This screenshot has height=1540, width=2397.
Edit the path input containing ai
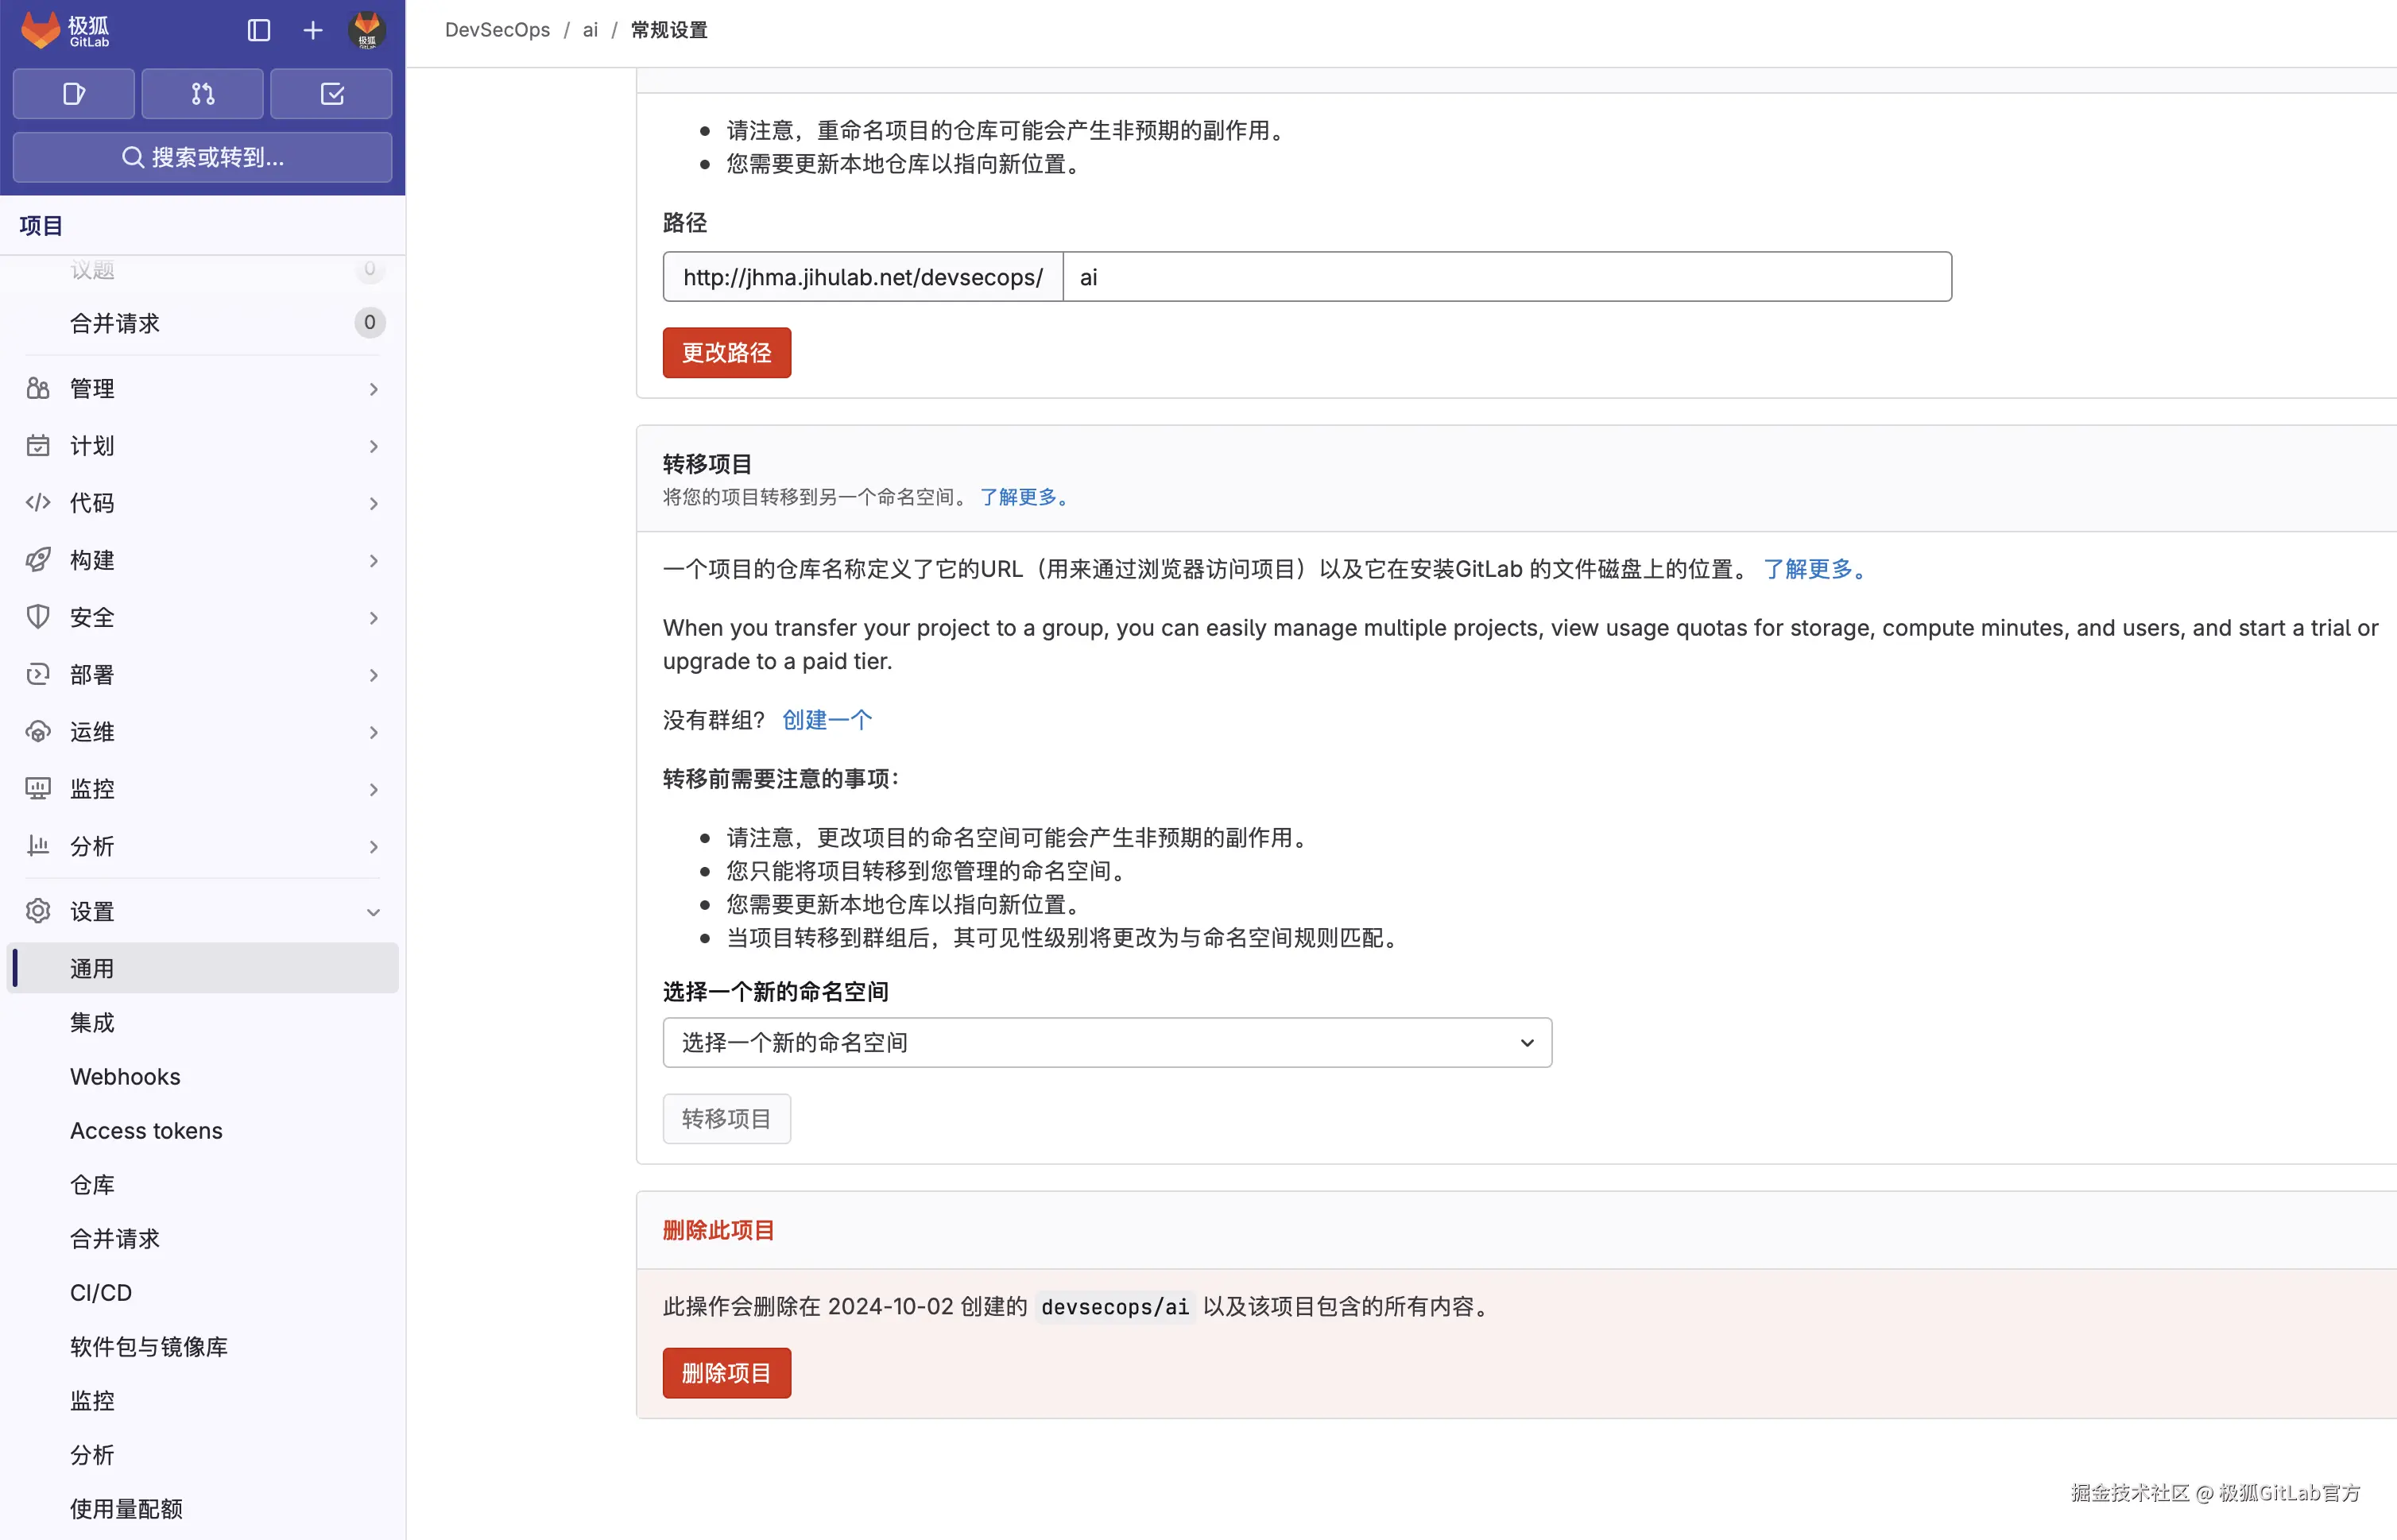pos(1500,277)
